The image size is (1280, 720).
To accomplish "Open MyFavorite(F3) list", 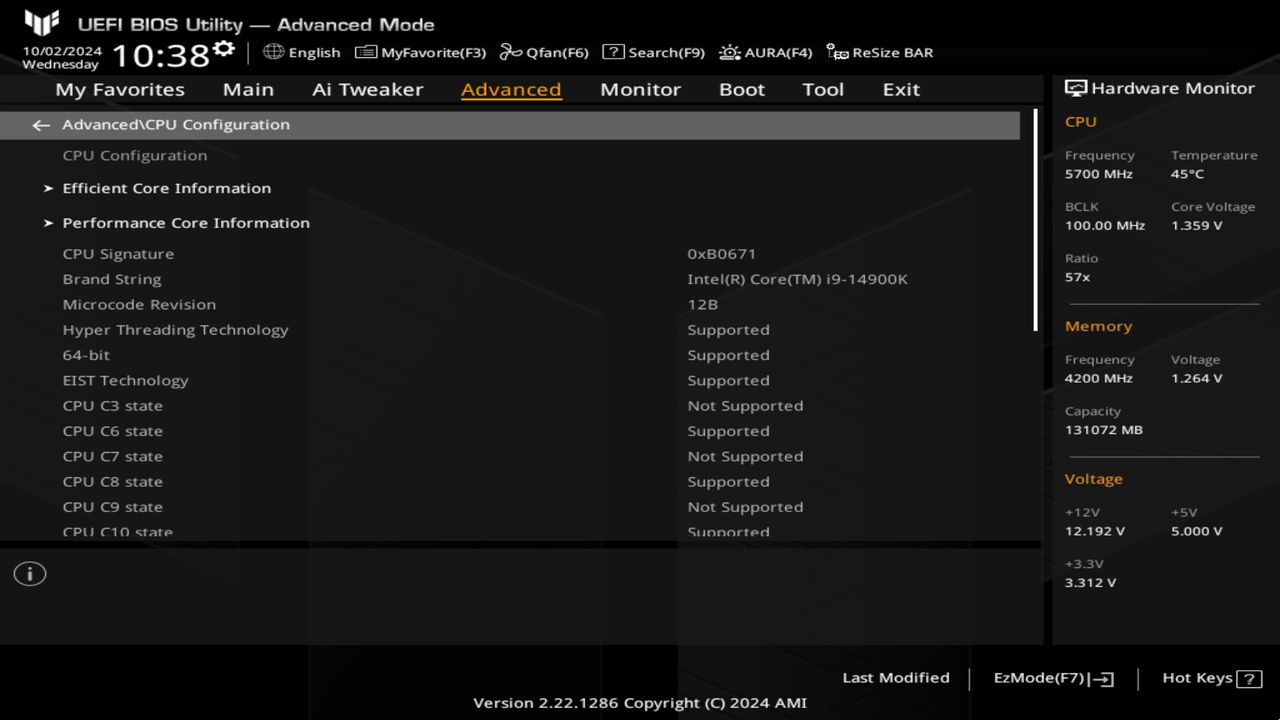I will tap(420, 52).
